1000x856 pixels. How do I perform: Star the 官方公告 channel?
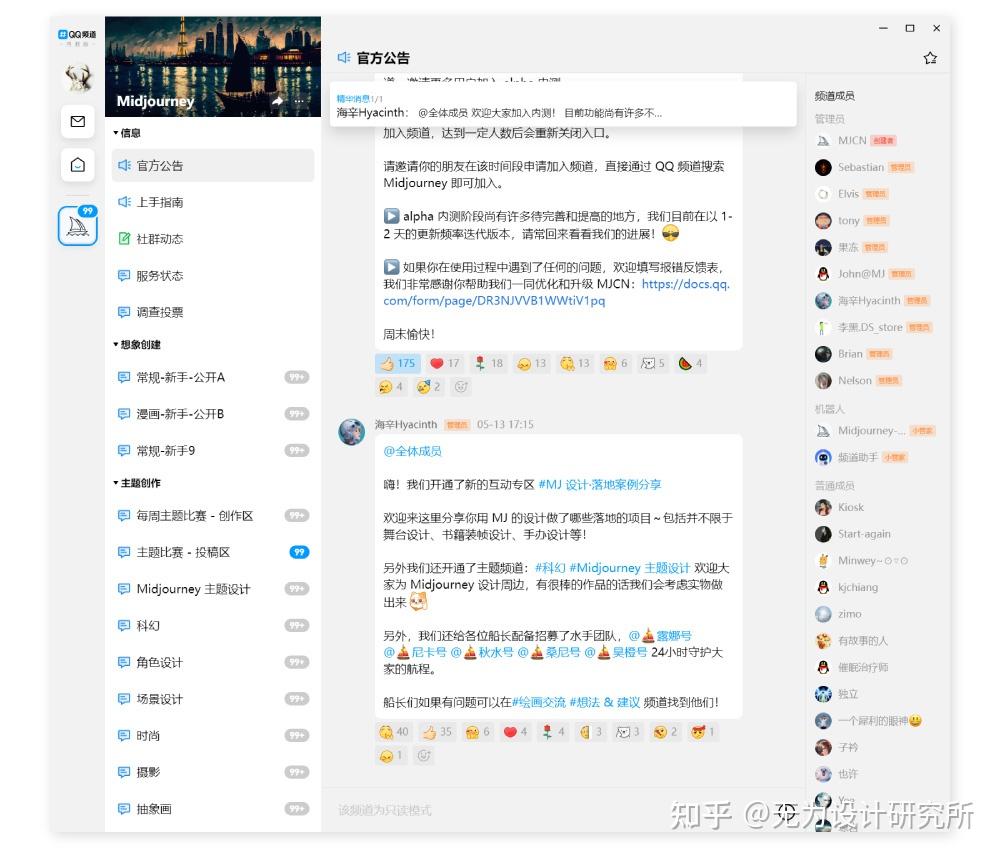(930, 58)
